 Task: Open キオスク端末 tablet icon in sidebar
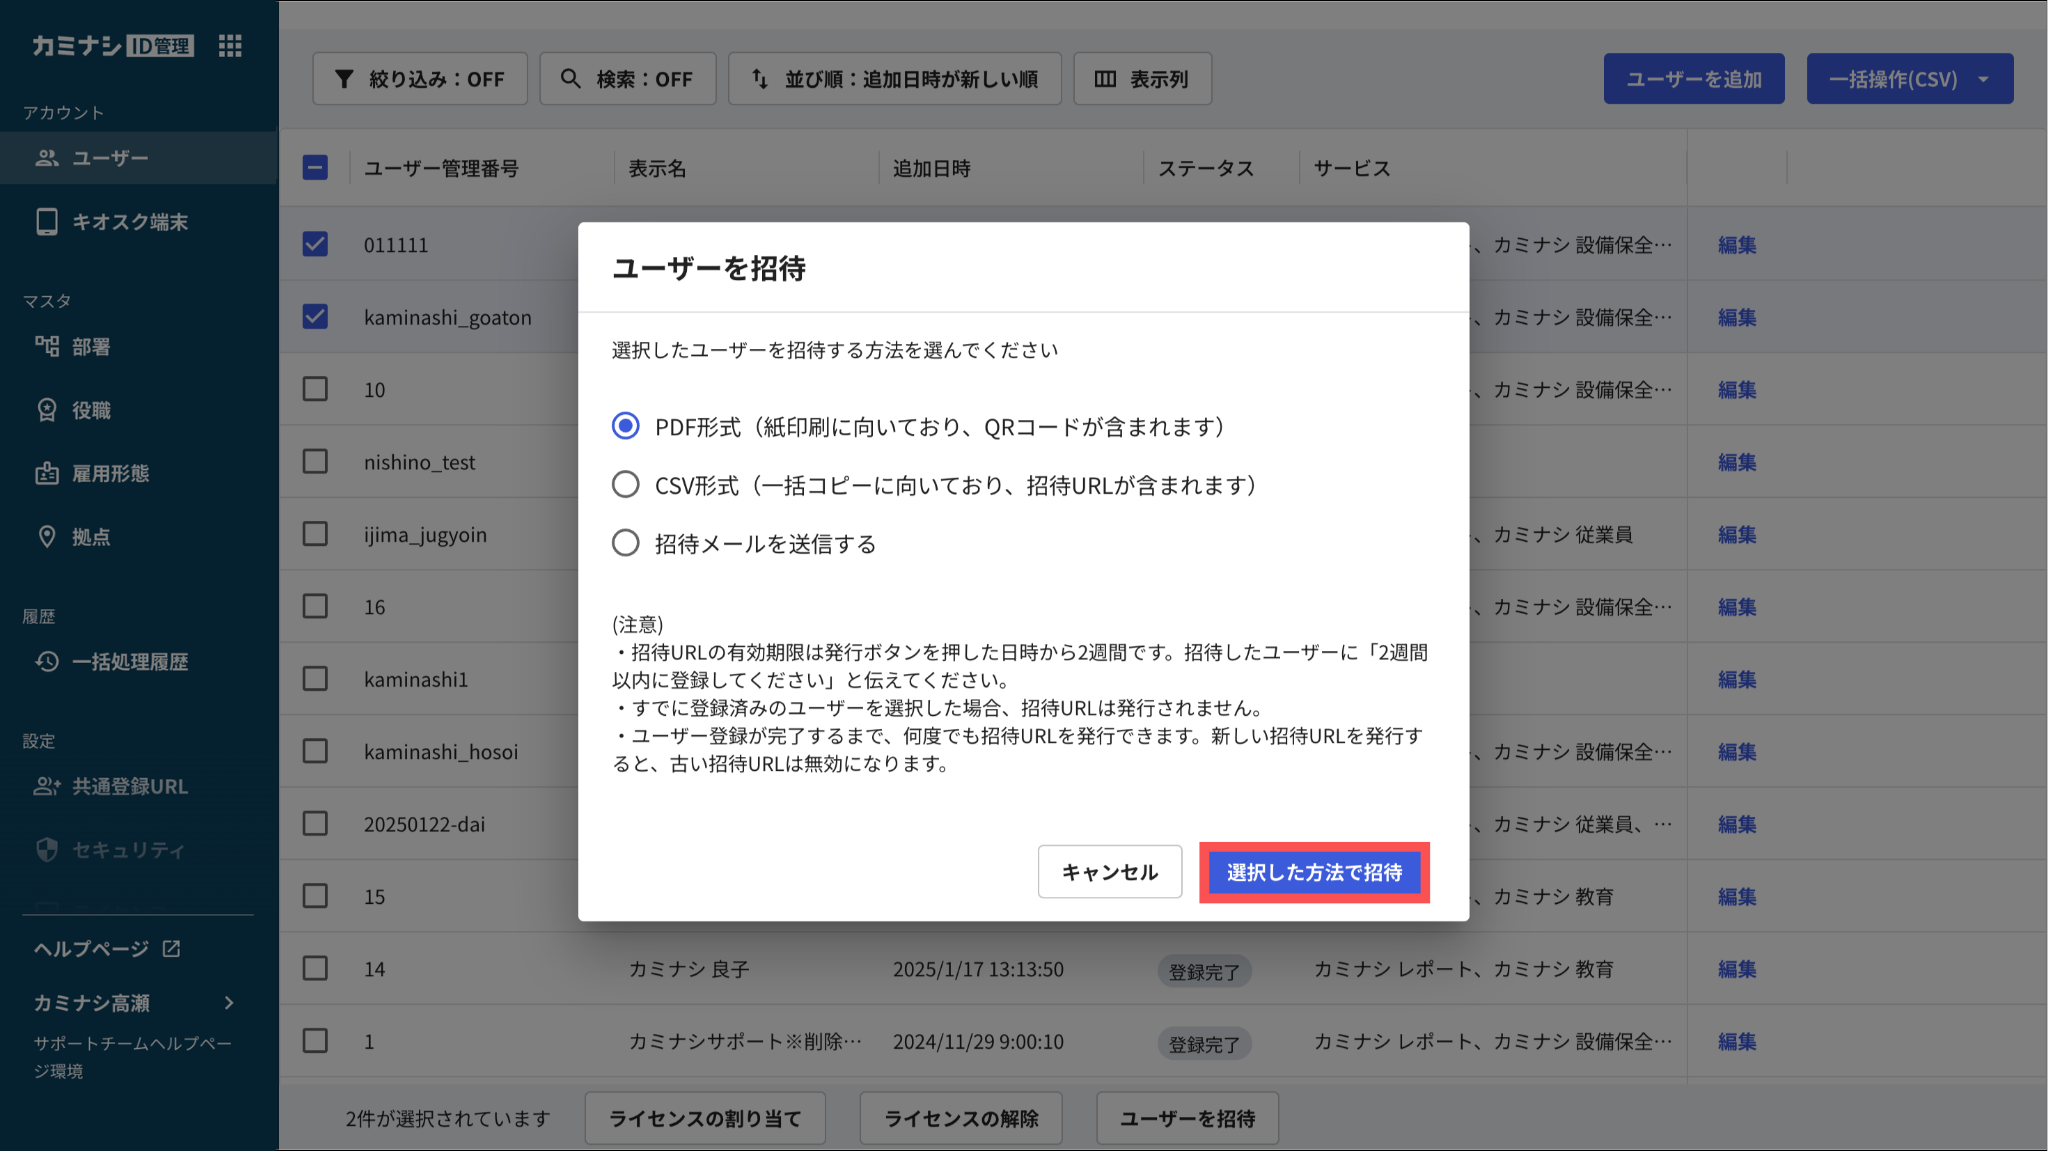click(x=47, y=222)
